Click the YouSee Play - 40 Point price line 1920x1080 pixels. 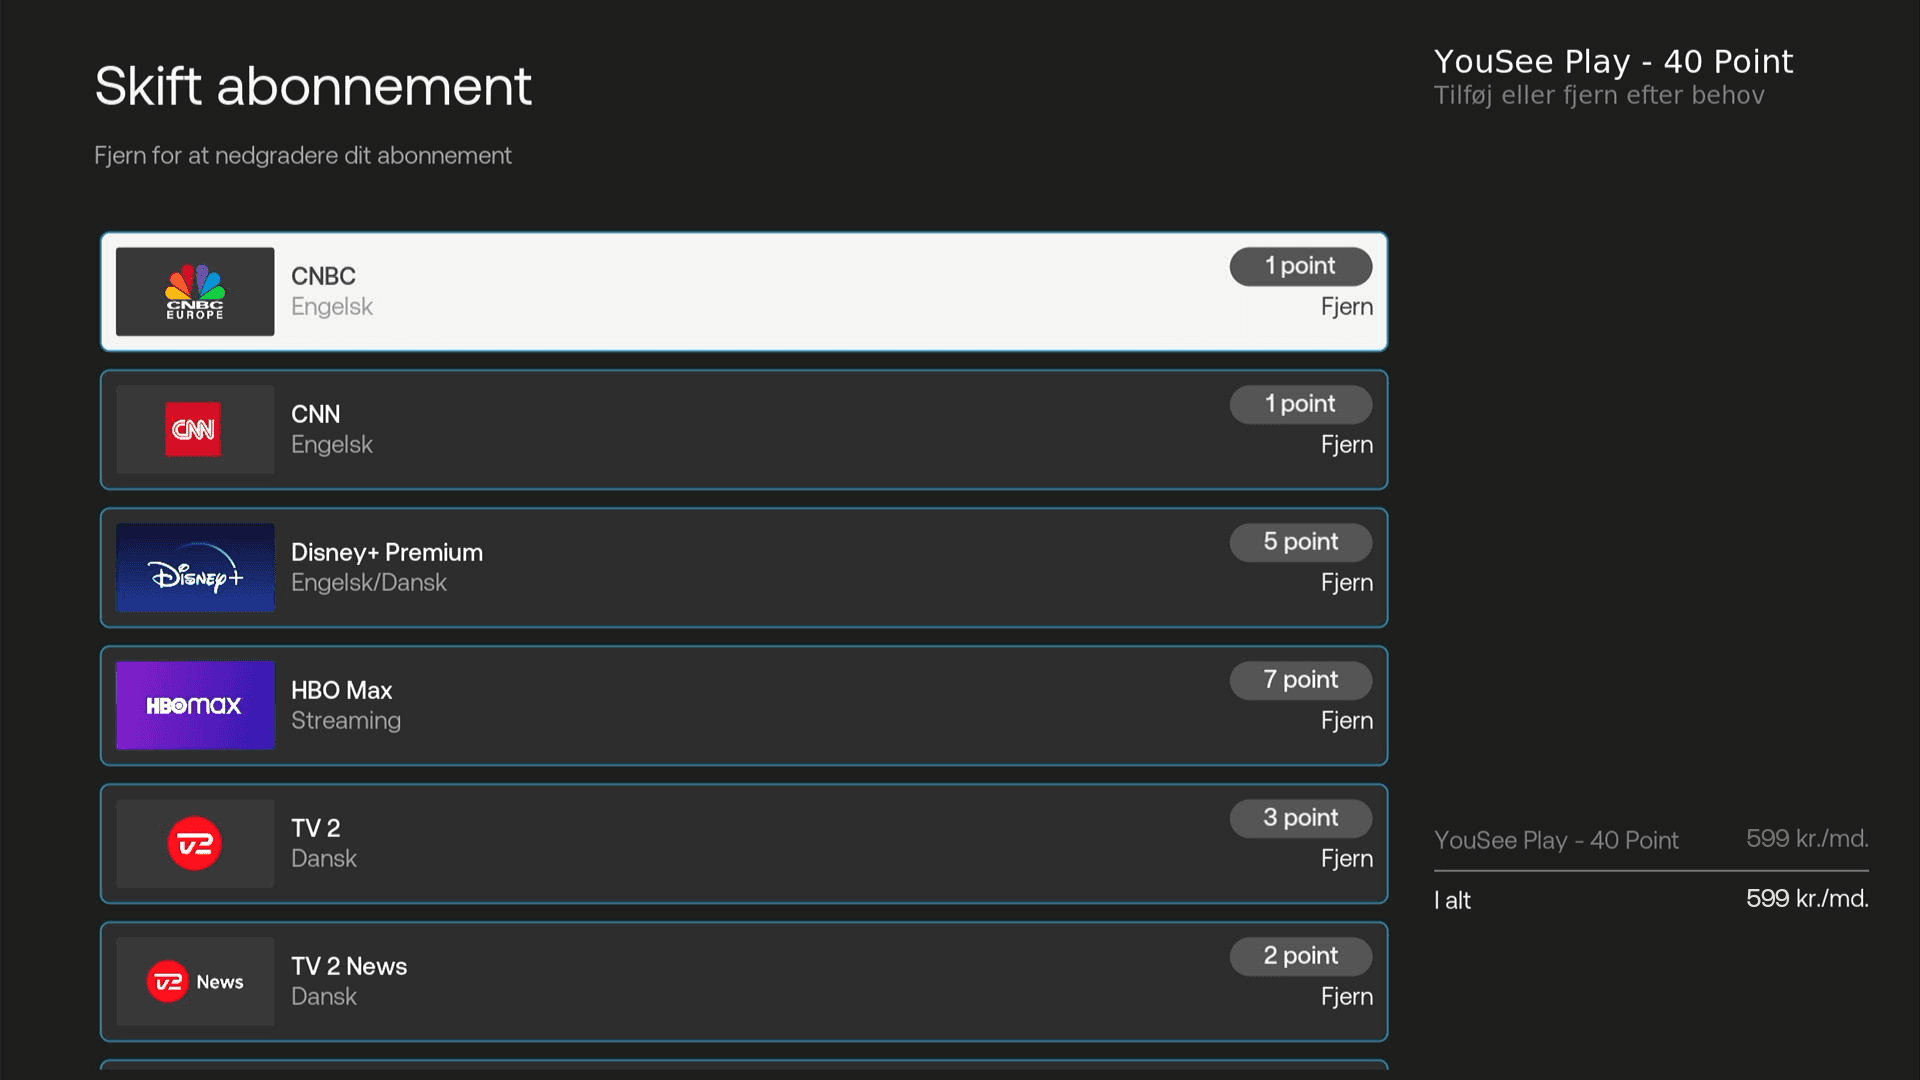pos(1651,840)
